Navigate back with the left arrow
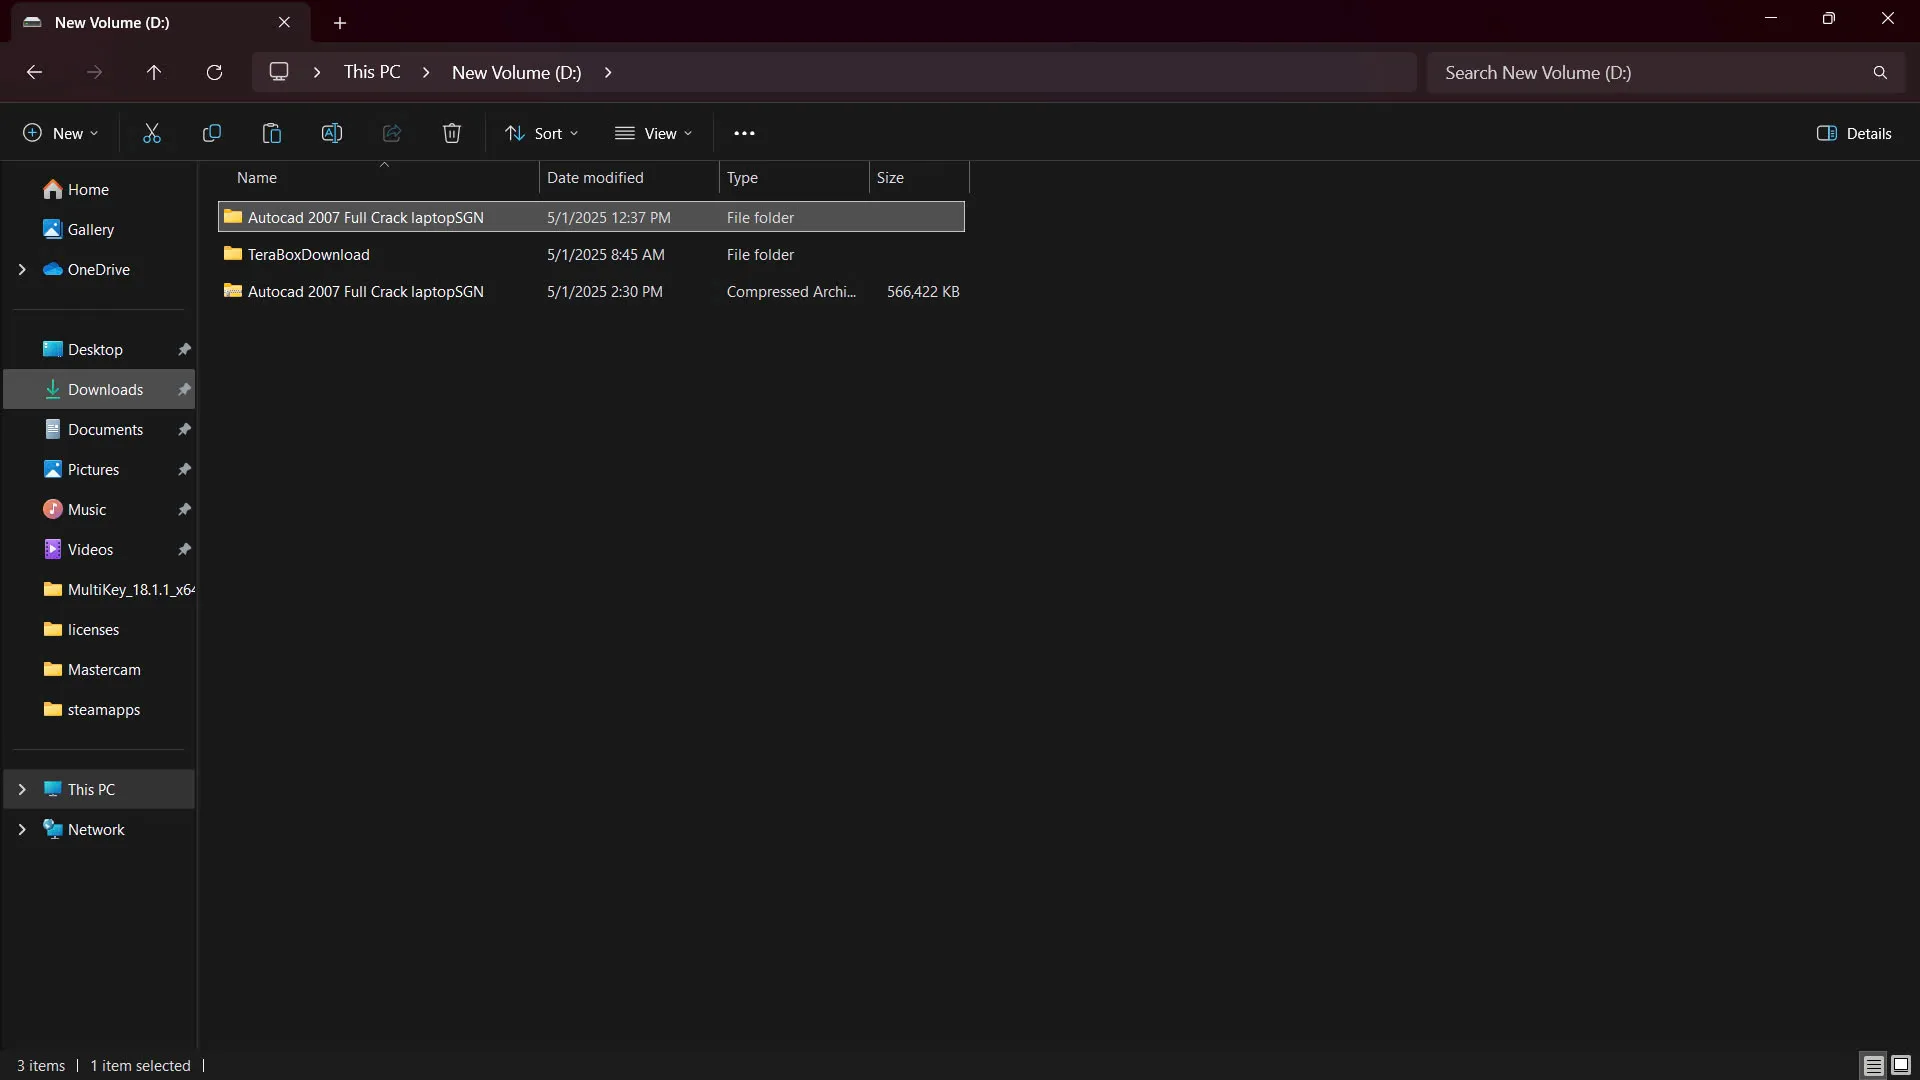1920x1080 pixels. click(x=34, y=72)
